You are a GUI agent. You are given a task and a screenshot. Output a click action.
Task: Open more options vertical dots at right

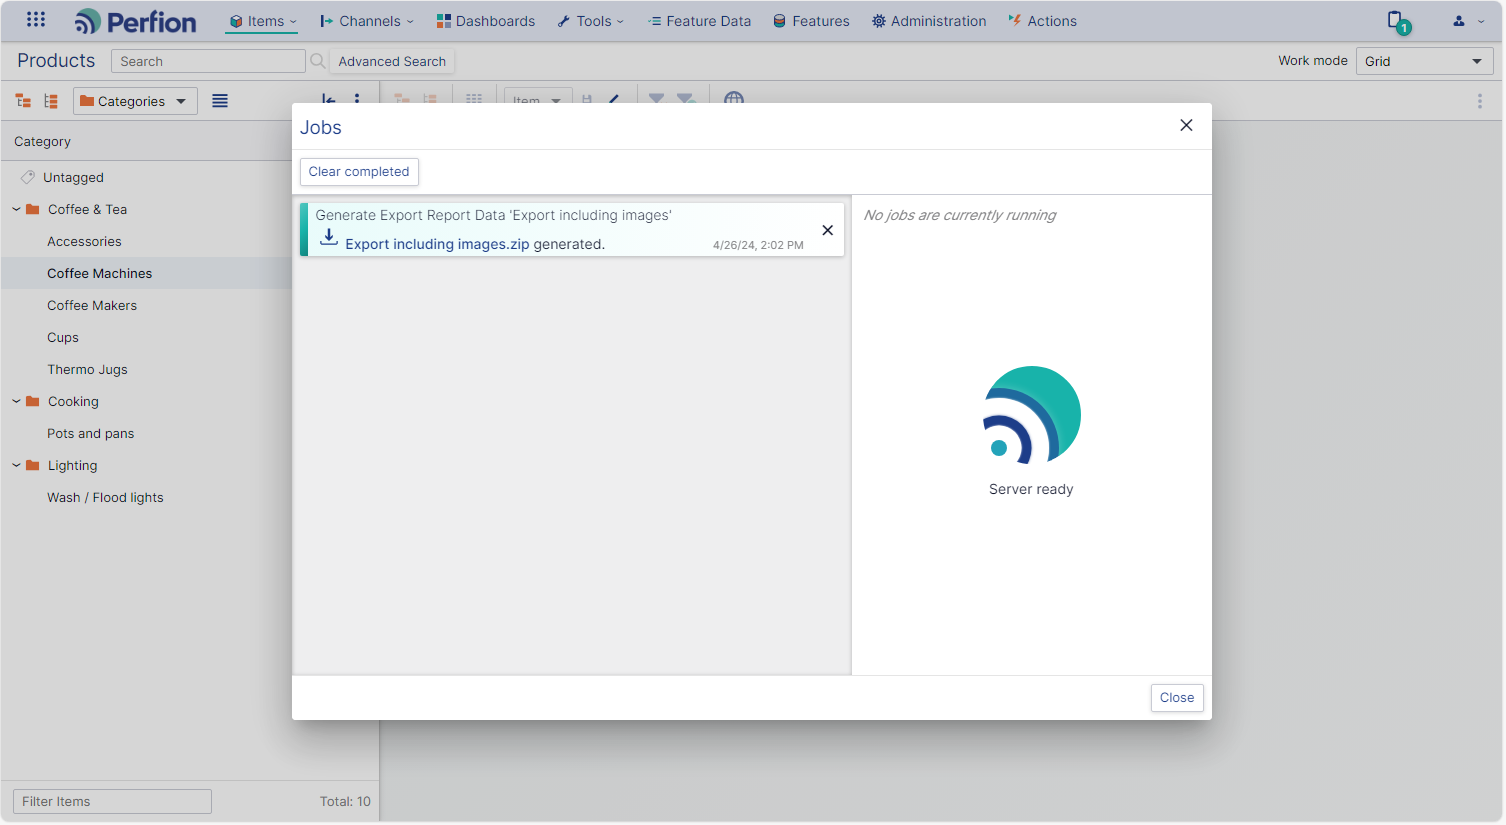click(x=1480, y=101)
